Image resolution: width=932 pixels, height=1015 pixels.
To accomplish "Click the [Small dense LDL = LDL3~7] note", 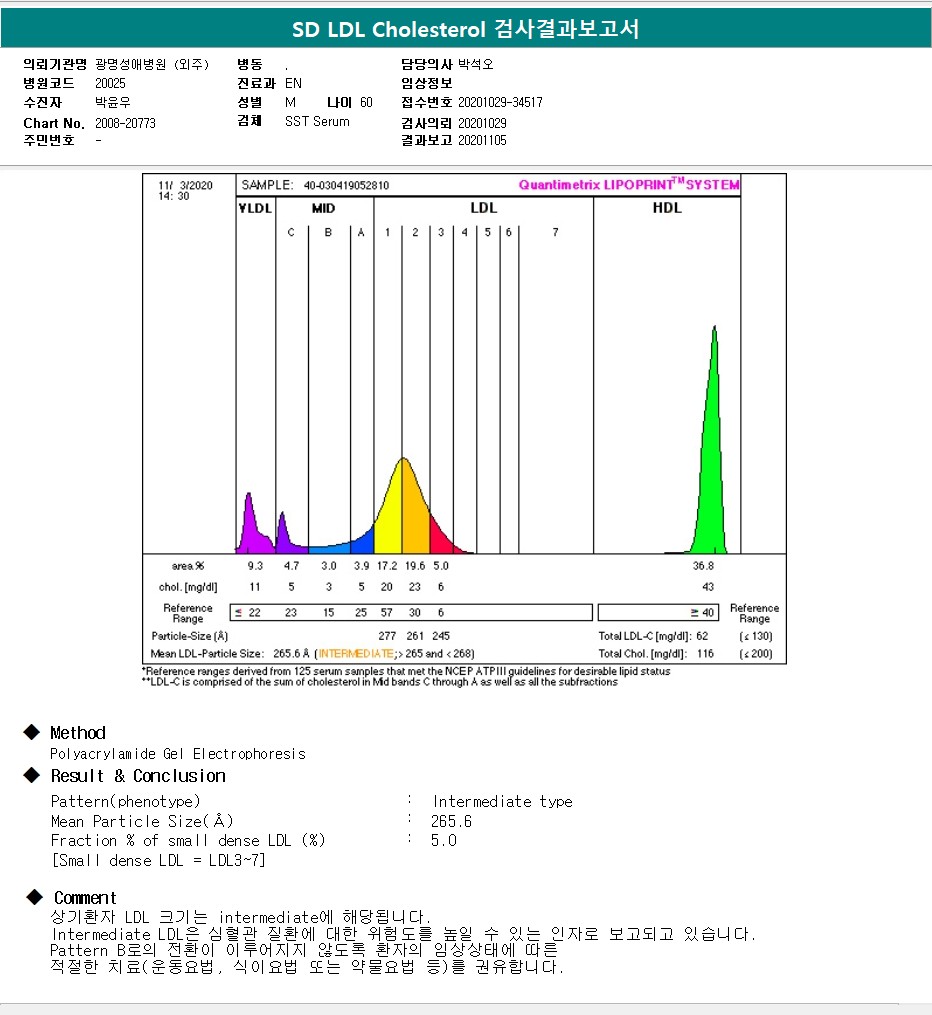I will click(x=159, y=860).
